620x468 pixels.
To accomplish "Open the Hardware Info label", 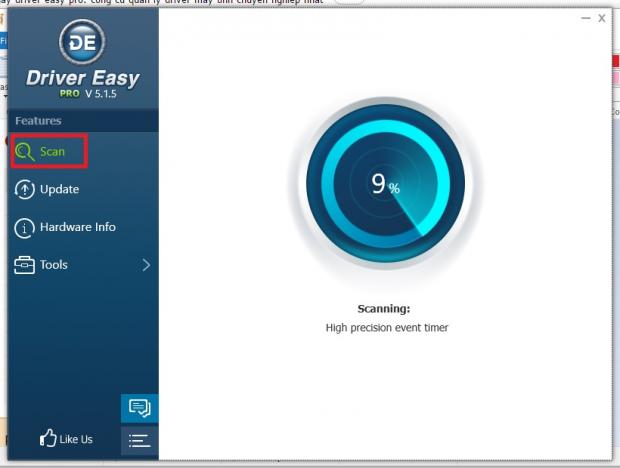I will 77,228.
